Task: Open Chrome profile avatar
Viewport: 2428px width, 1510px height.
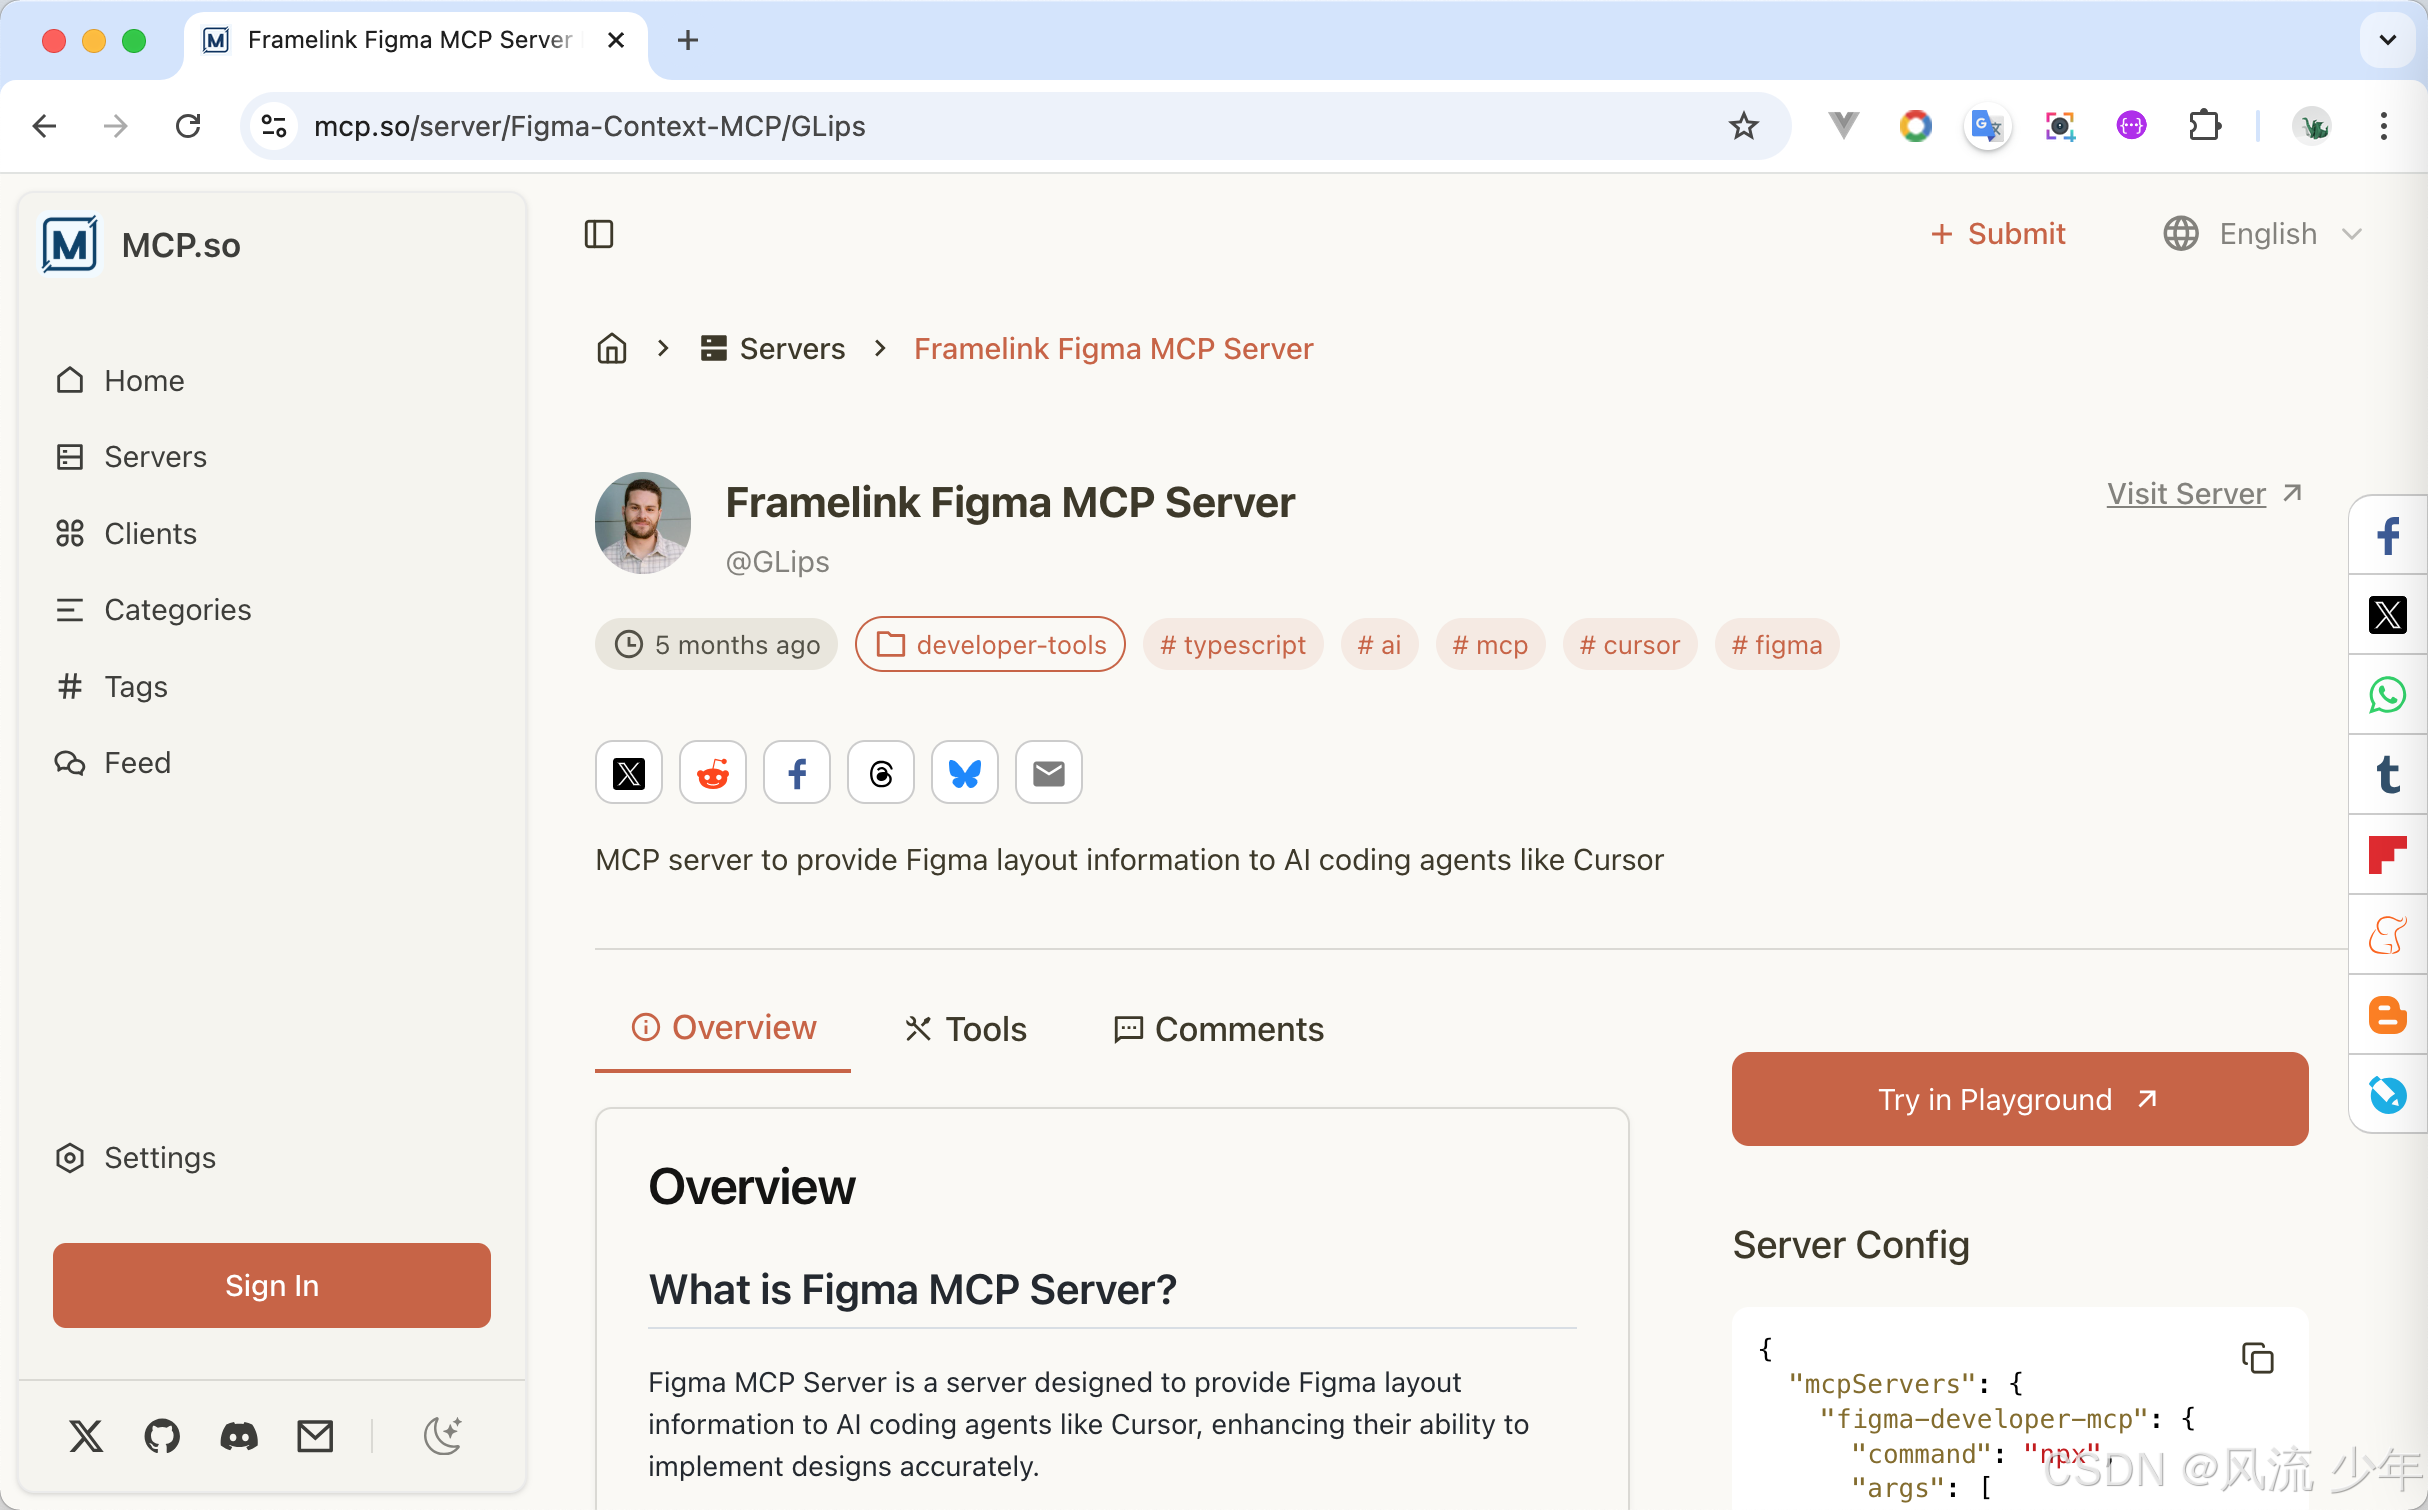Action: 2312,126
